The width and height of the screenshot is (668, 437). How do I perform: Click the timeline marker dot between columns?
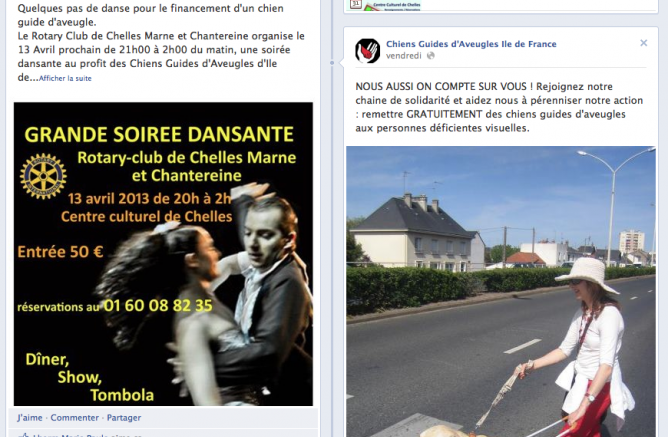332,63
